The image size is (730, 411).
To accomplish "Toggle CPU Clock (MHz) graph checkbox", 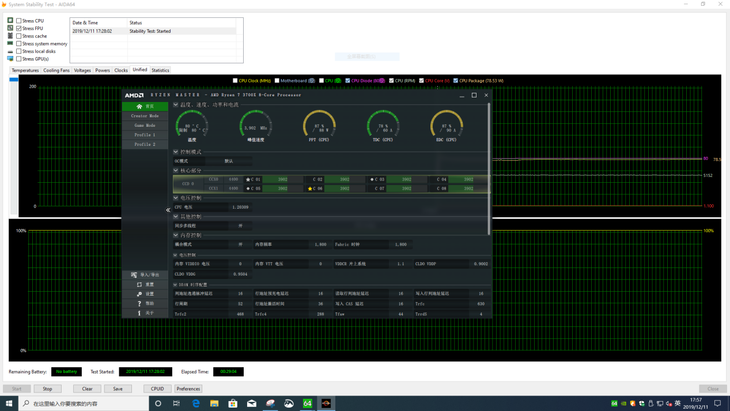I will 235,81.
